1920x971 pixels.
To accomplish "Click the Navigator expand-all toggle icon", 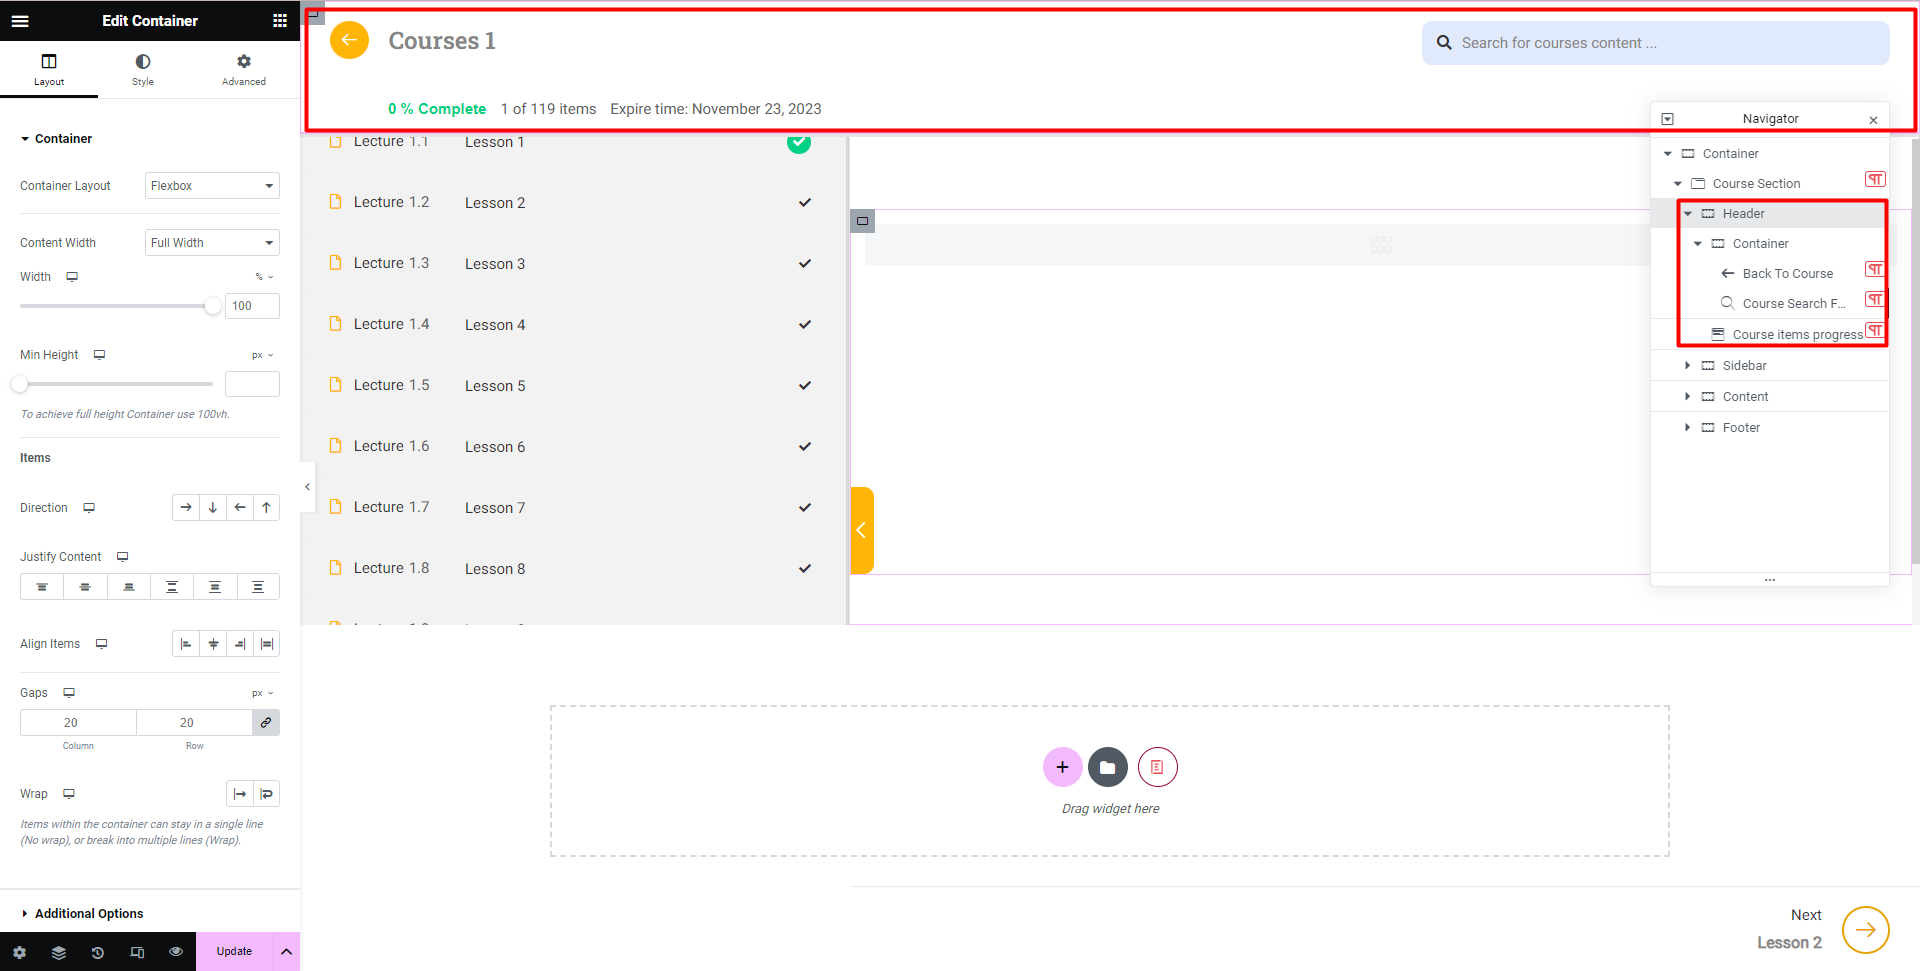I will point(1667,119).
